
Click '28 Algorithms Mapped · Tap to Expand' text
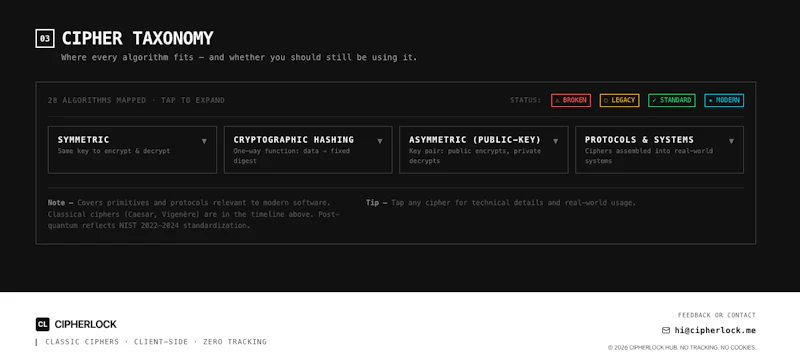tap(136, 100)
